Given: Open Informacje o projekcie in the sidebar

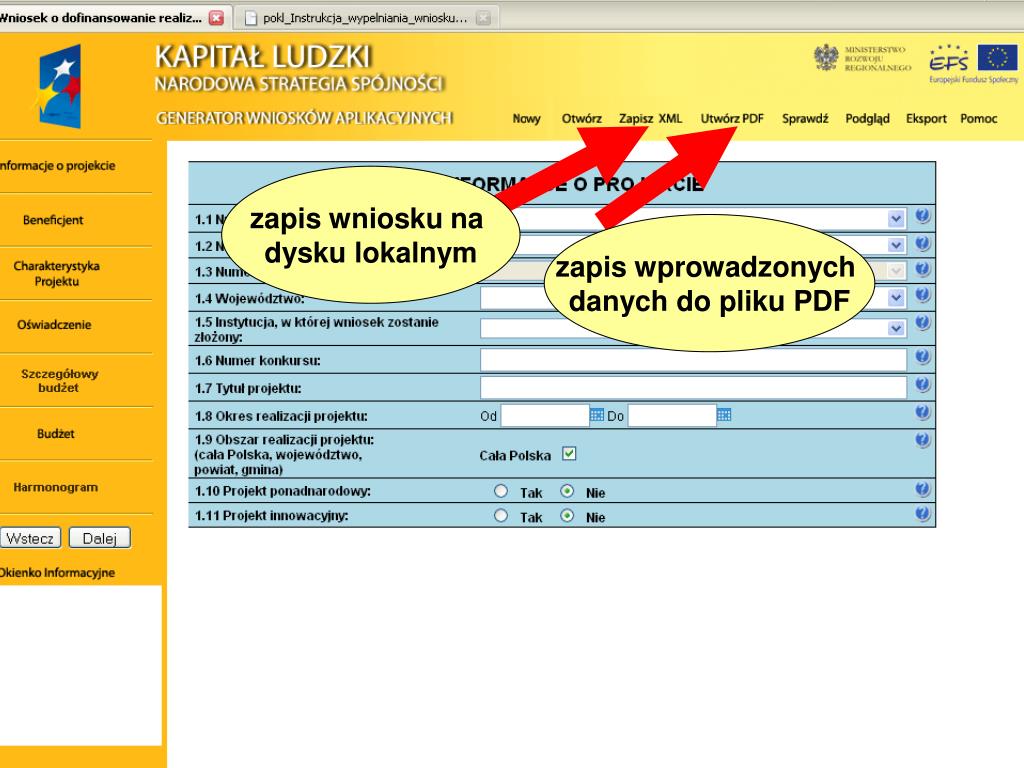Looking at the screenshot, I should [x=57, y=166].
